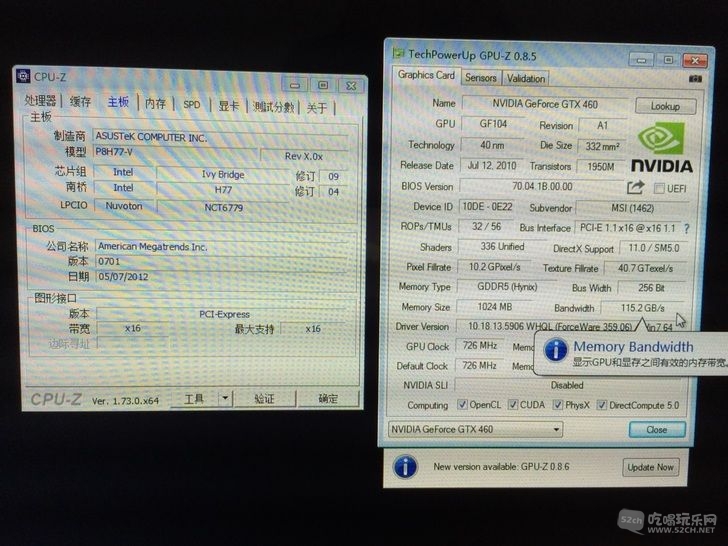The height and width of the screenshot is (546, 728).
Task: Toggle the CUDA checkbox
Action: [x=513, y=404]
